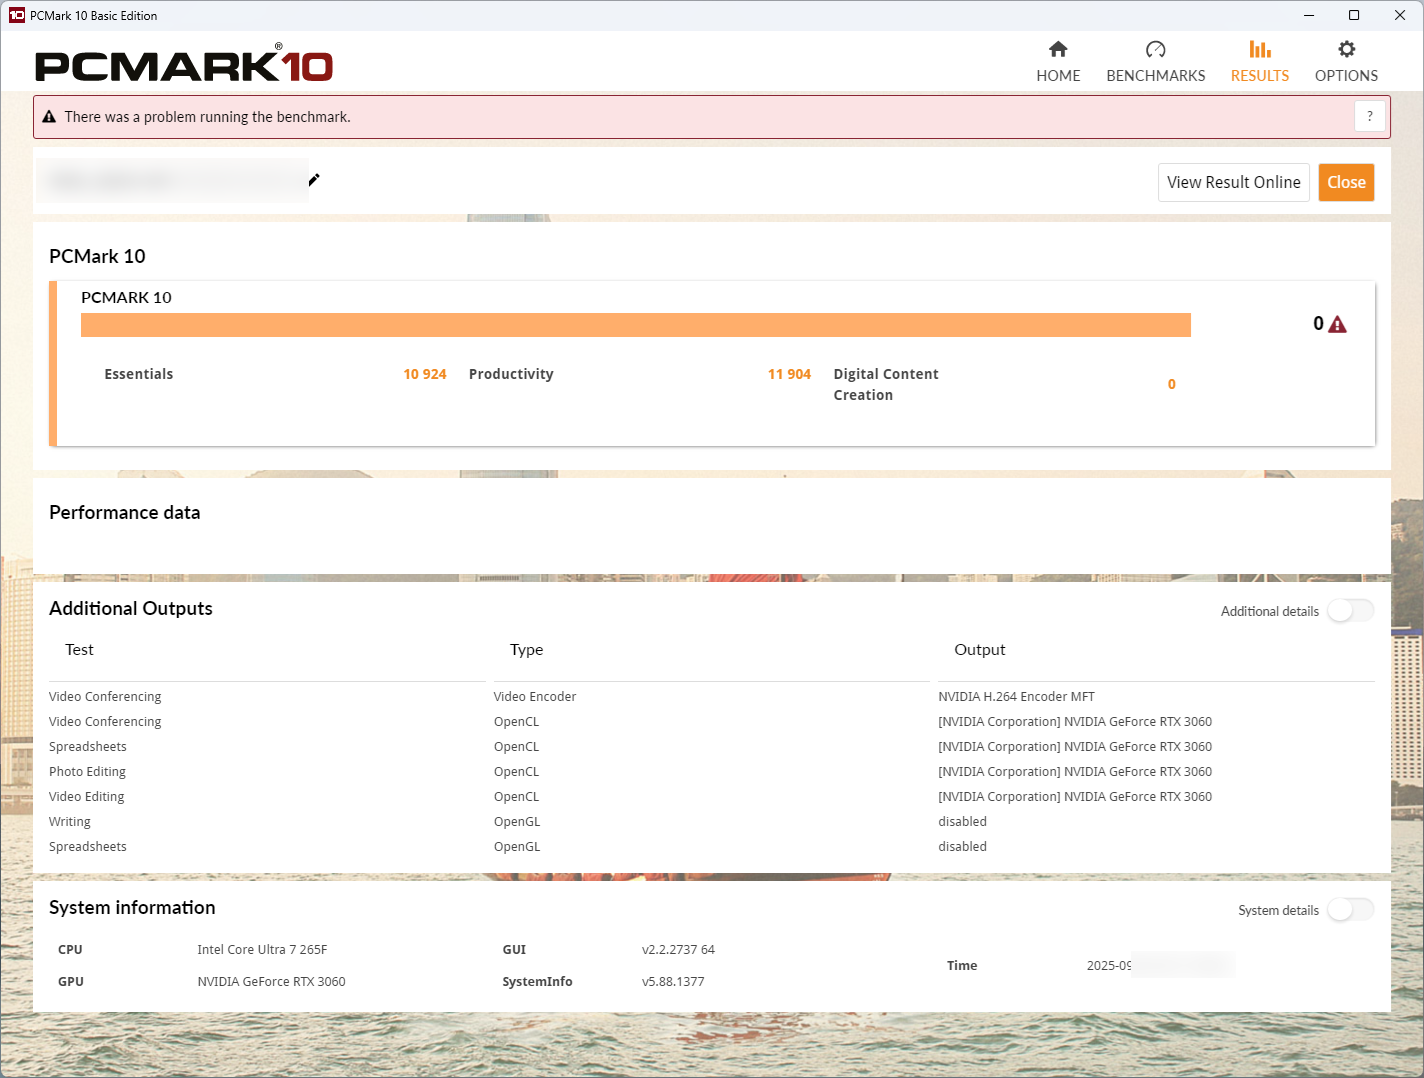The image size is (1424, 1078).
Task: Click the Essentials score 10 924
Action: pyautogui.click(x=425, y=374)
